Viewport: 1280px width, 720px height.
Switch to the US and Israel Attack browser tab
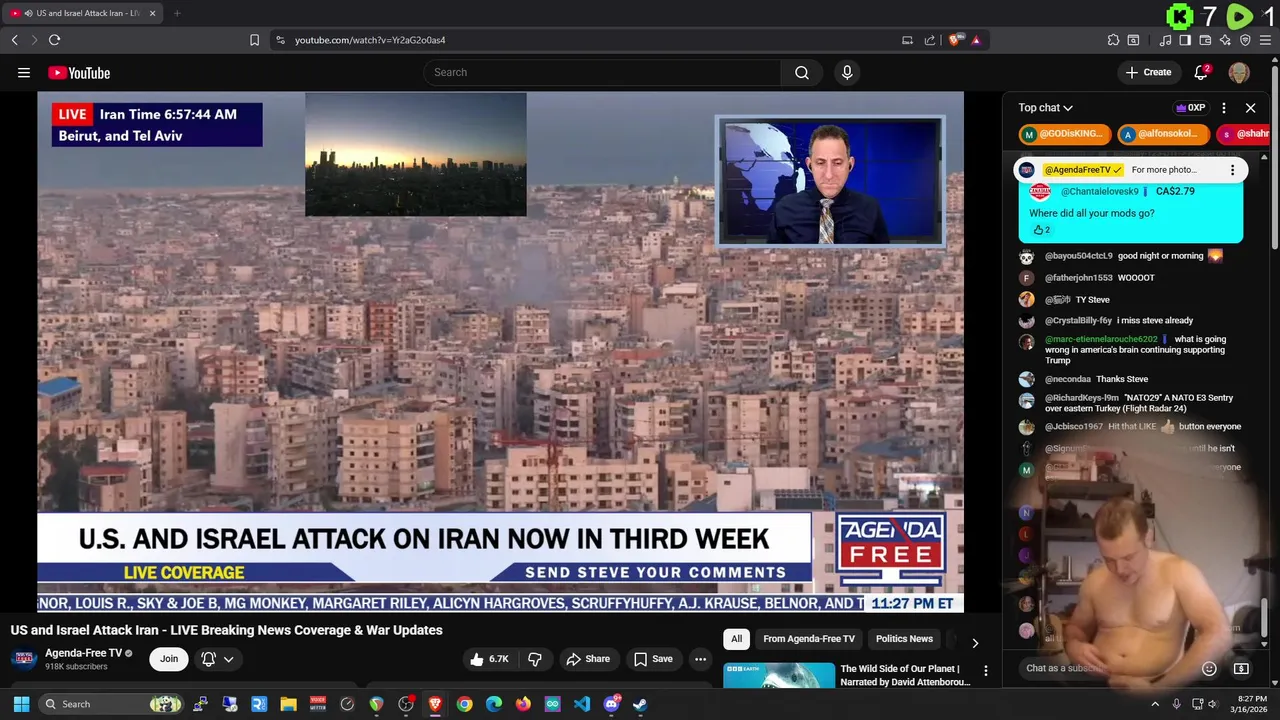pyautogui.click(x=82, y=13)
